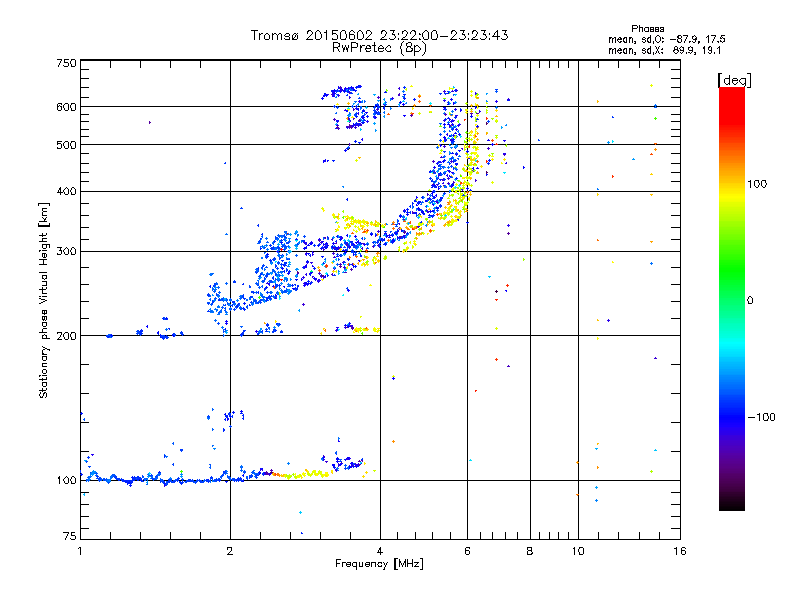Click the 'Frequency [MHz]' axis label
The image size is (800, 600).
coord(379,564)
